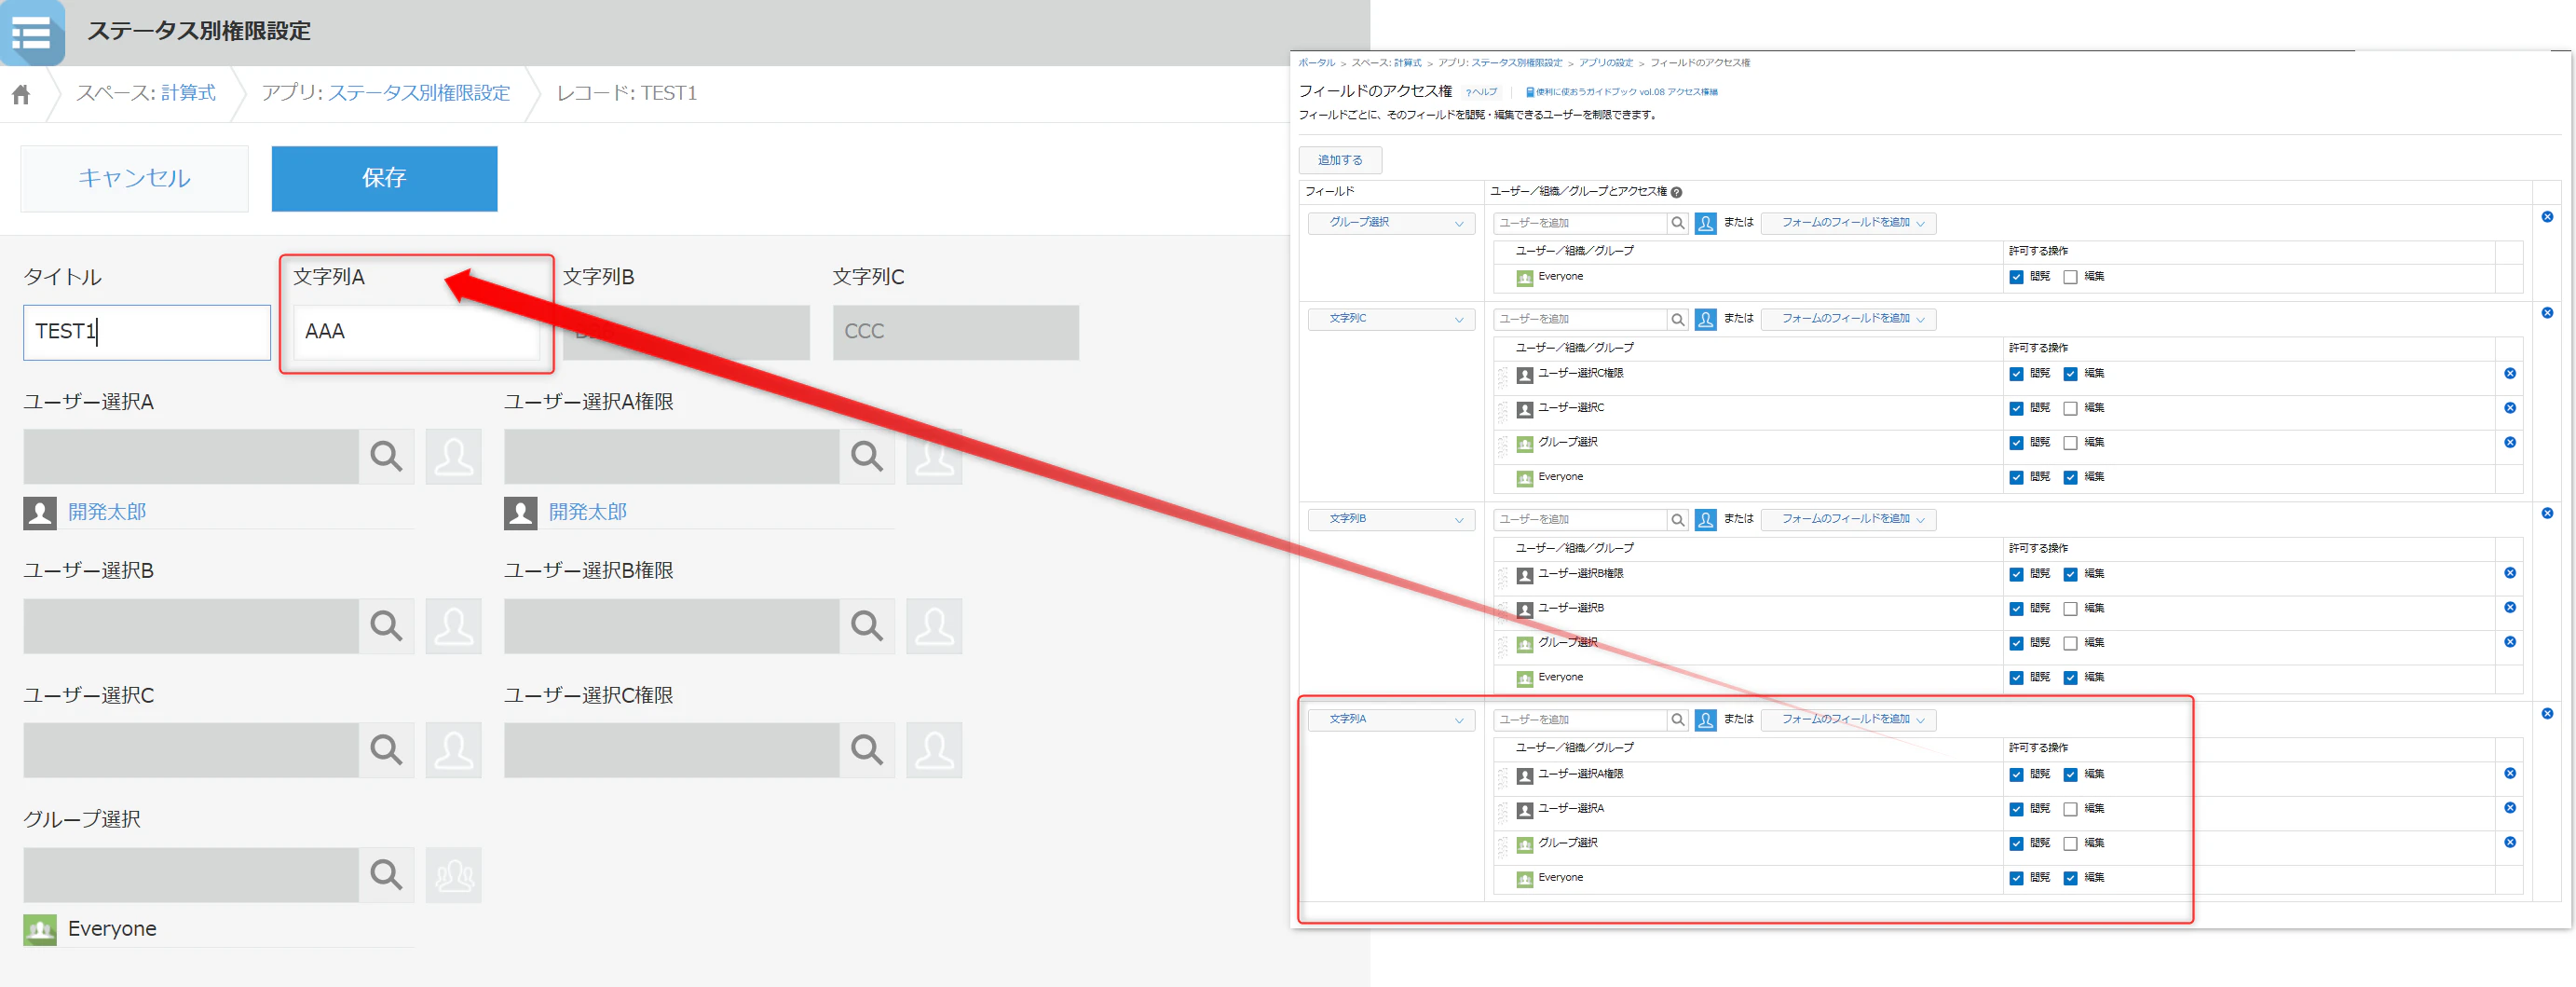Search groups for グループ選択 field
2576x987 pixels.
coord(386,875)
